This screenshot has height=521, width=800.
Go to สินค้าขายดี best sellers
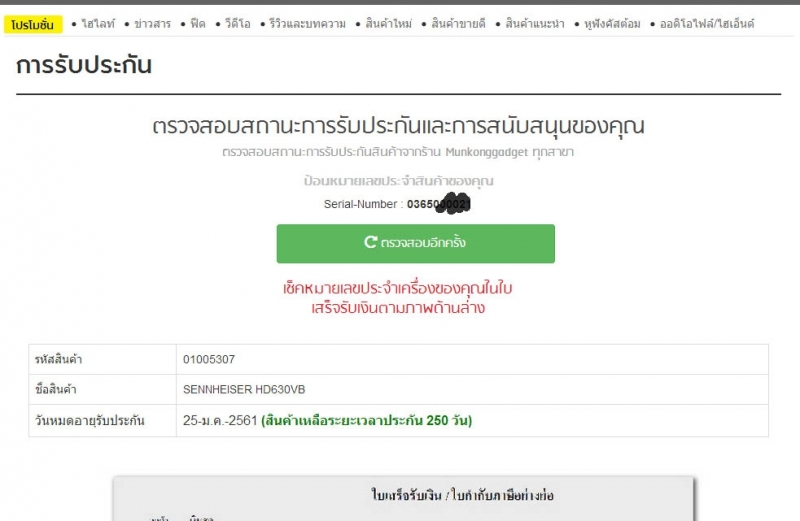coord(458,24)
